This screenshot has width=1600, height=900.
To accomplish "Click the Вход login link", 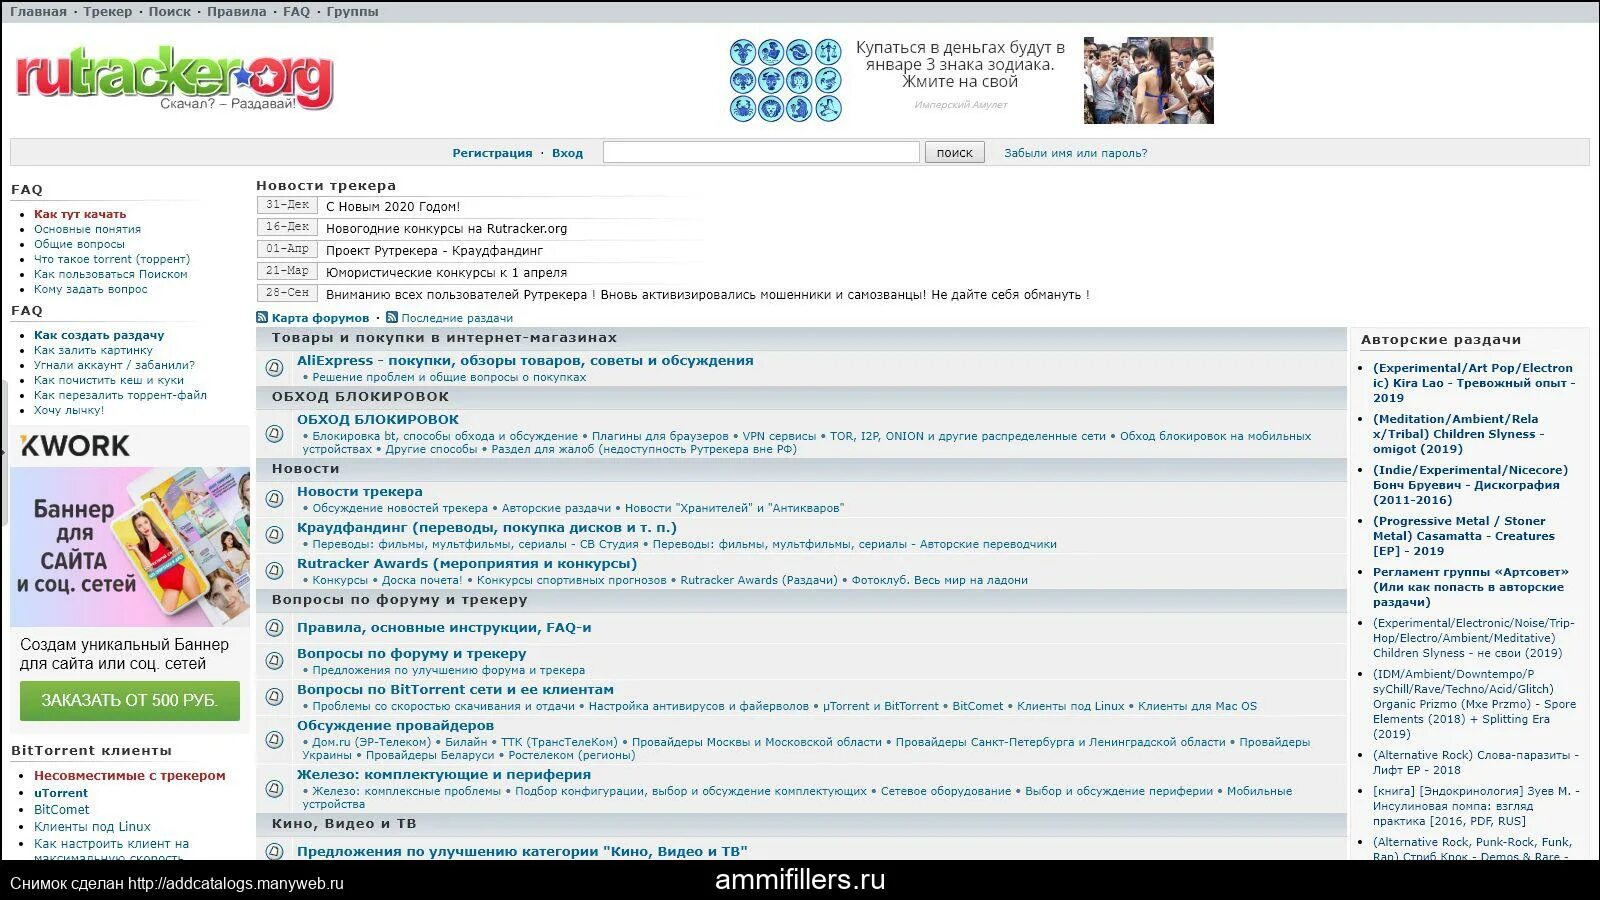I will [x=567, y=153].
